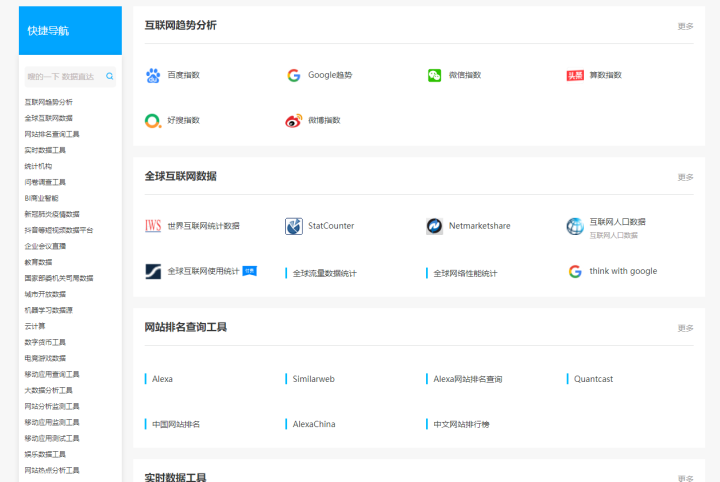Select 网站热点分析工具 in the sidebar
720x482 pixels.
[x=52, y=471]
